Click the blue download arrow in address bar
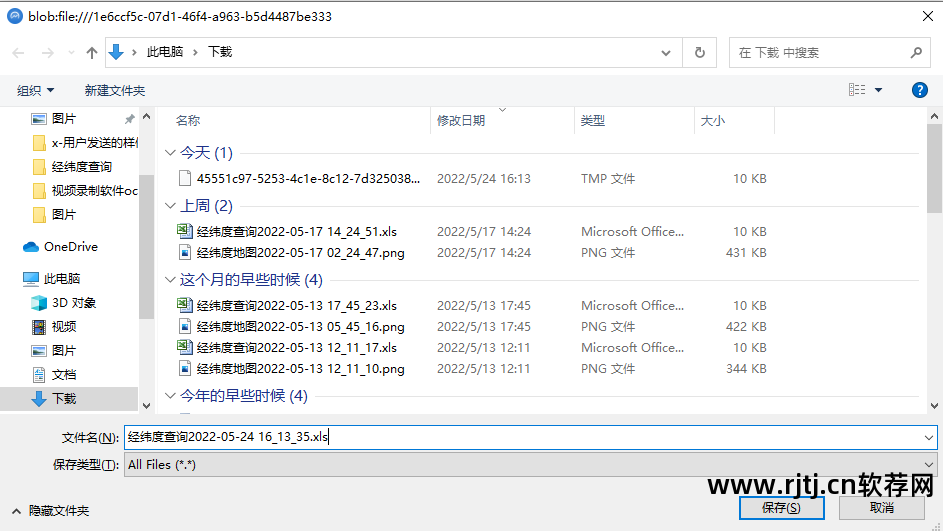This screenshot has height=531, width=943. point(116,52)
